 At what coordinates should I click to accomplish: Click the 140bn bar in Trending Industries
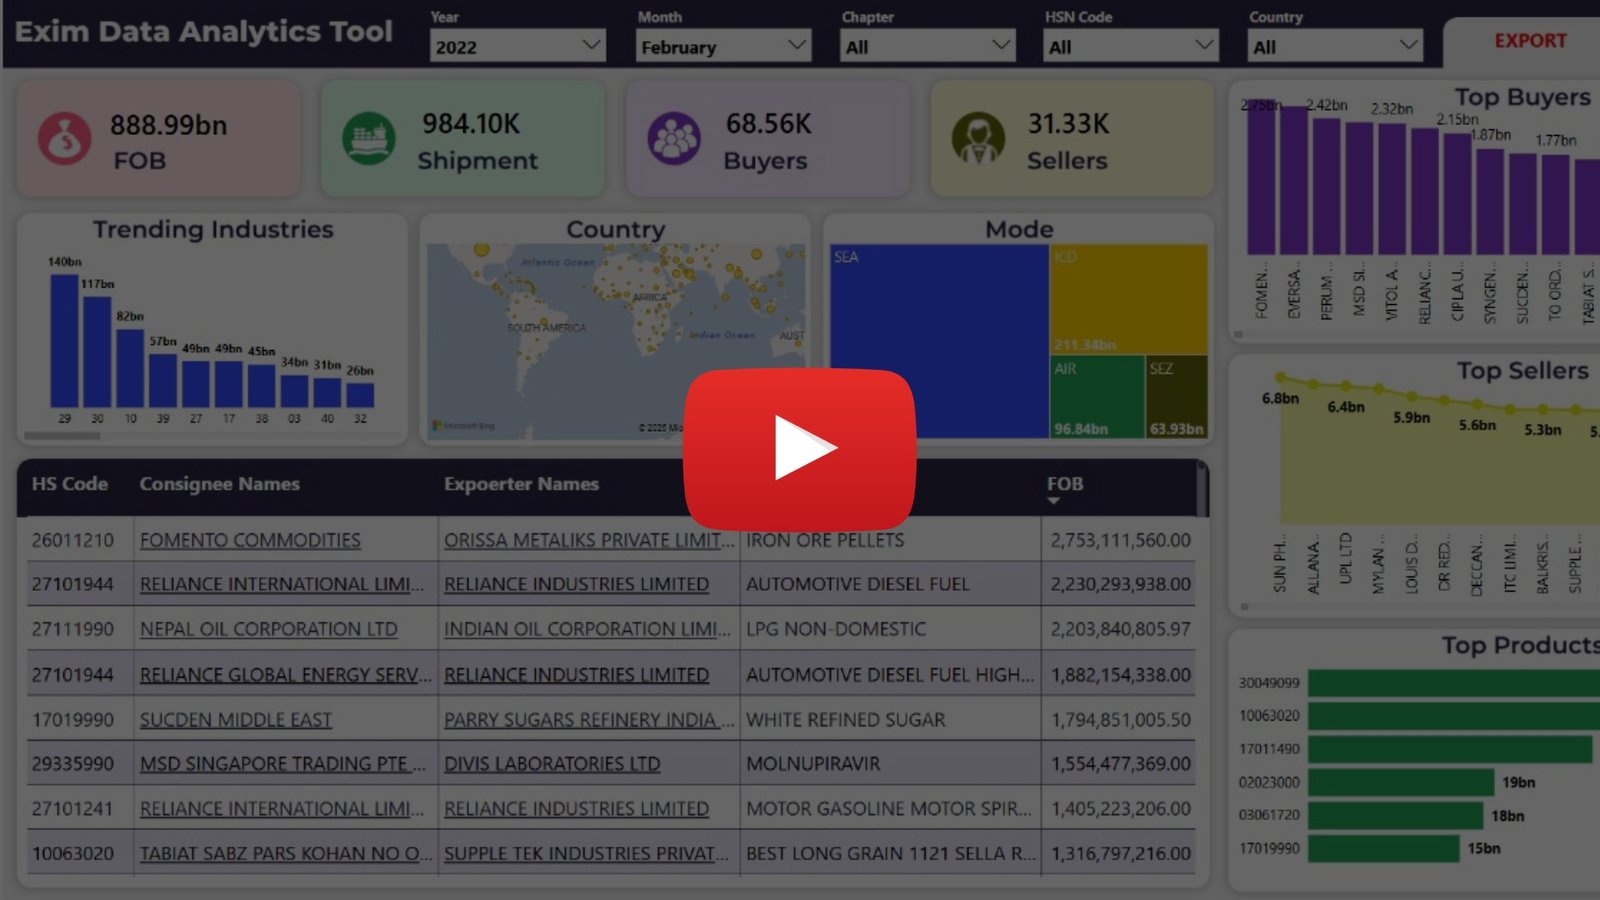tap(64, 341)
